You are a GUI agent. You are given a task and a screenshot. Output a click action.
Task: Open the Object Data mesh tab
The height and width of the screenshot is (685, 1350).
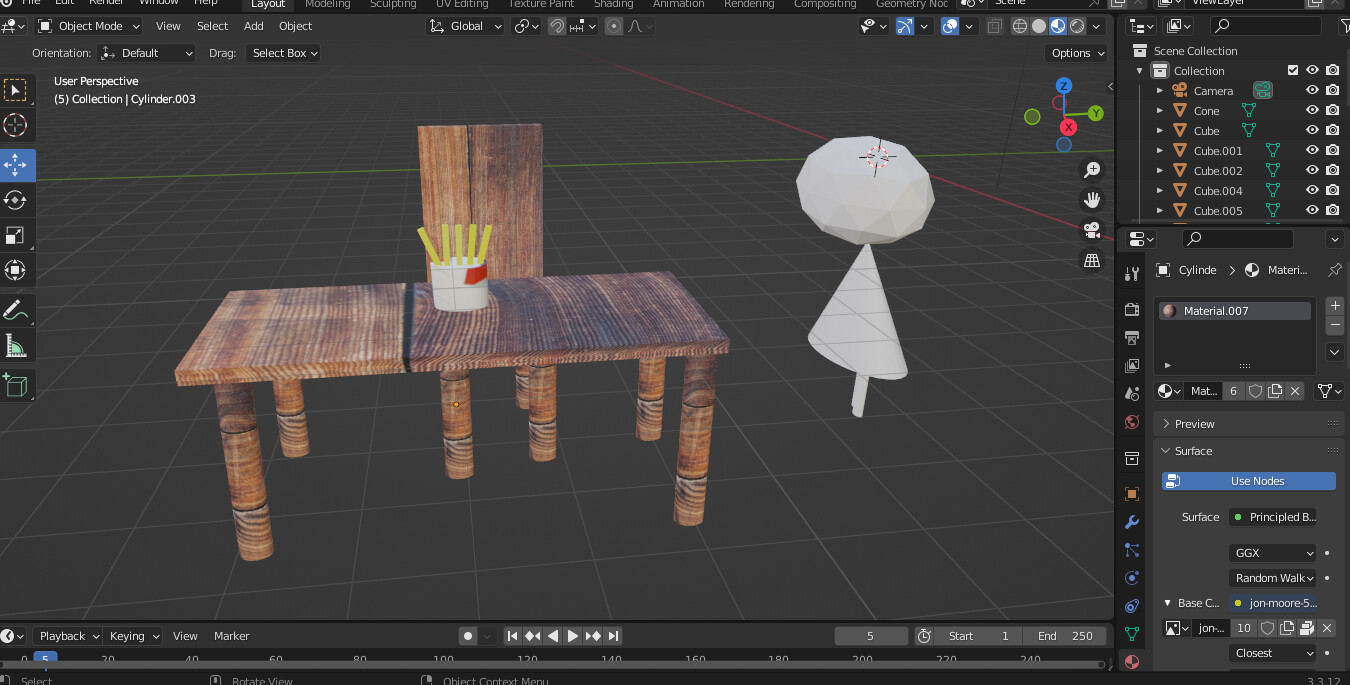[x=1132, y=634]
